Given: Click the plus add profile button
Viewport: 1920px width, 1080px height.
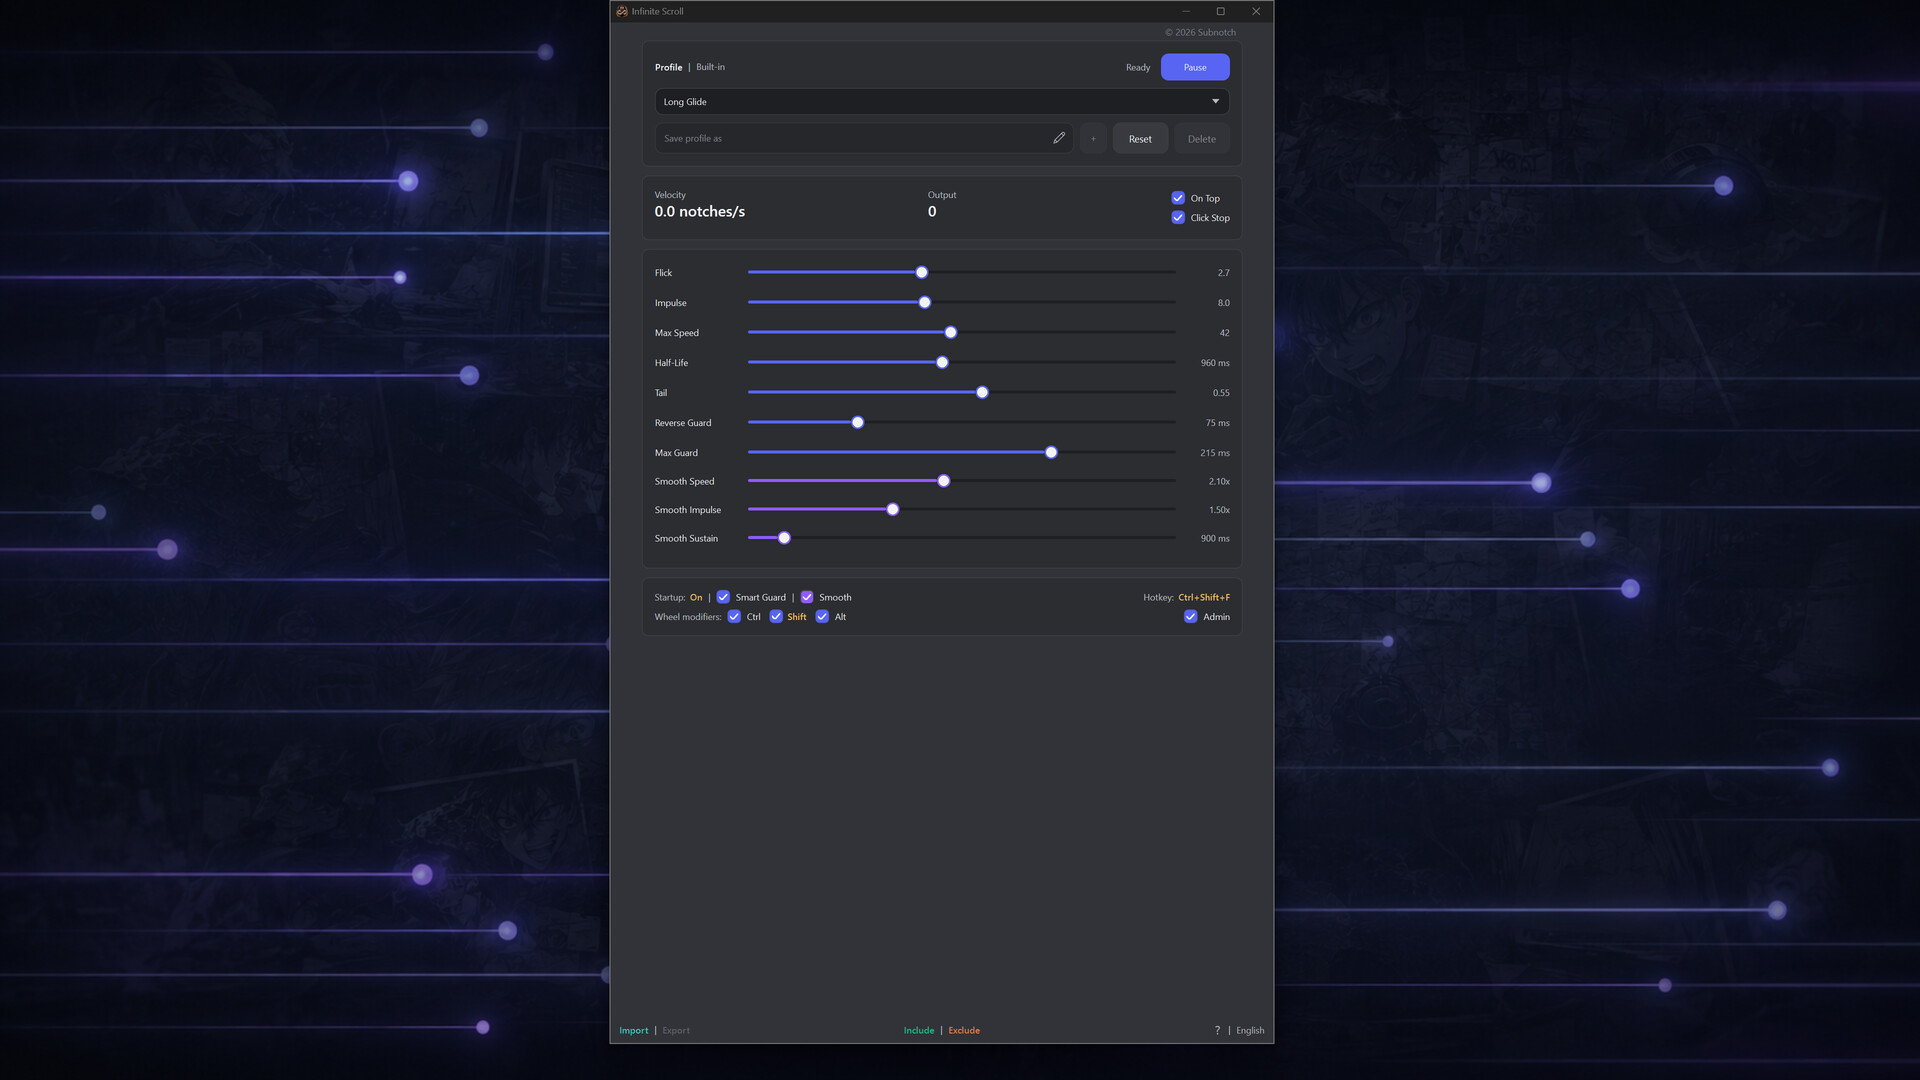Looking at the screenshot, I should point(1093,139).
